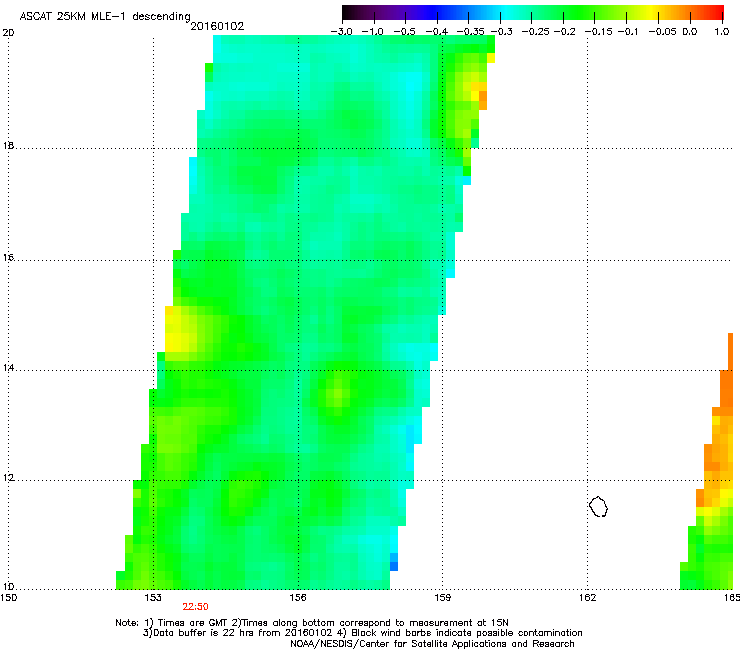Click the title 'ASCAT 25KM MLE-1 descending'

[x=105, y=16]
